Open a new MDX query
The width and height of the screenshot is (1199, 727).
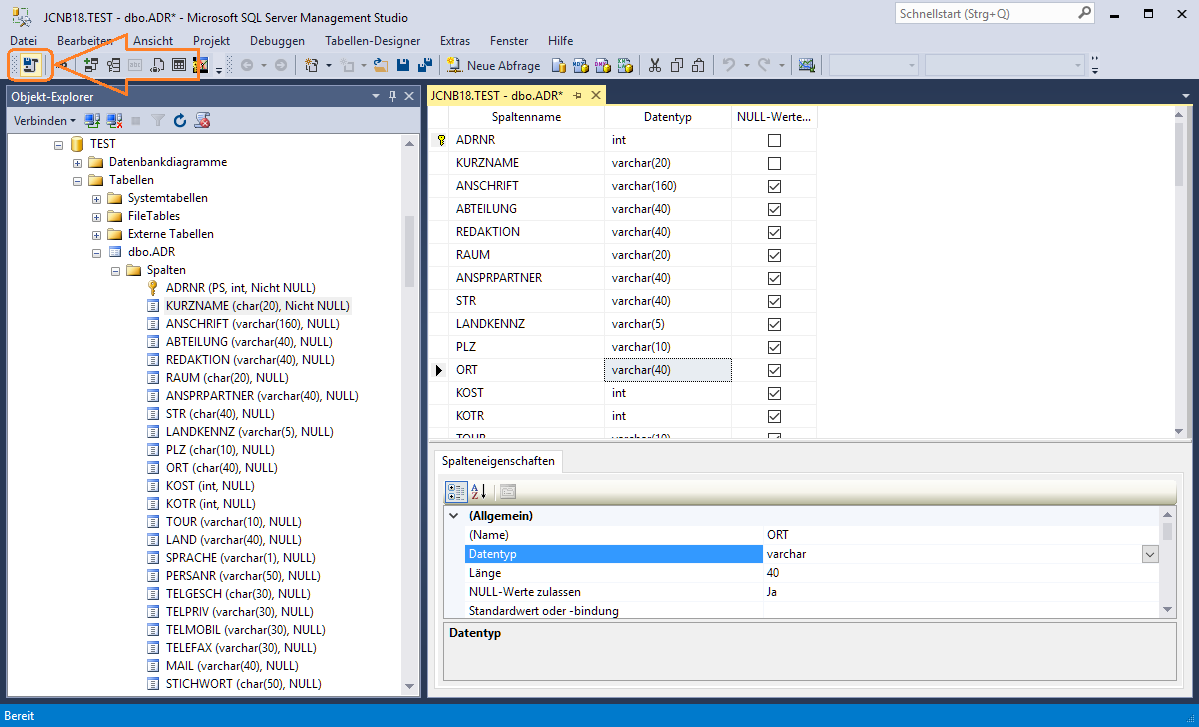click(581, 66)
